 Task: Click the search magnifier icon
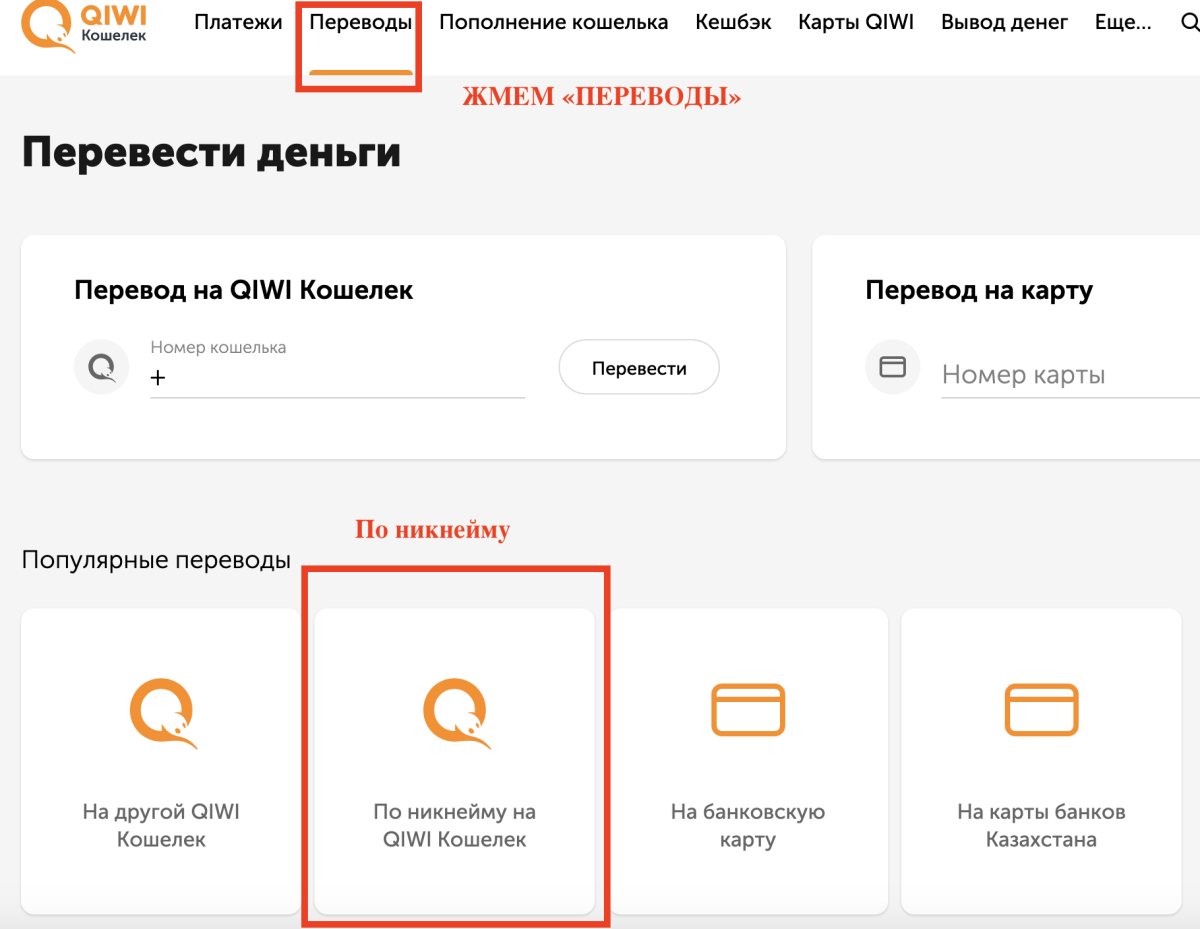[1190, 22]
